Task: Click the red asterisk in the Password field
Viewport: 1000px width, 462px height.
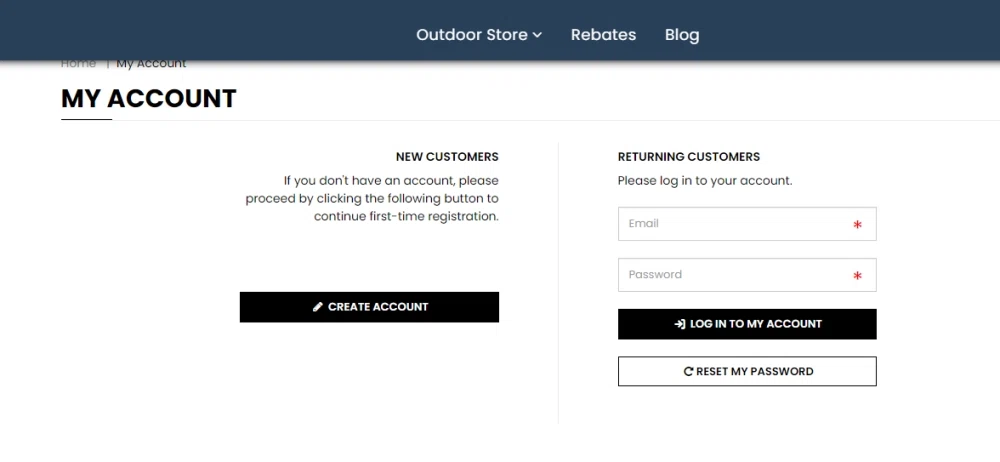Action: 857,276
